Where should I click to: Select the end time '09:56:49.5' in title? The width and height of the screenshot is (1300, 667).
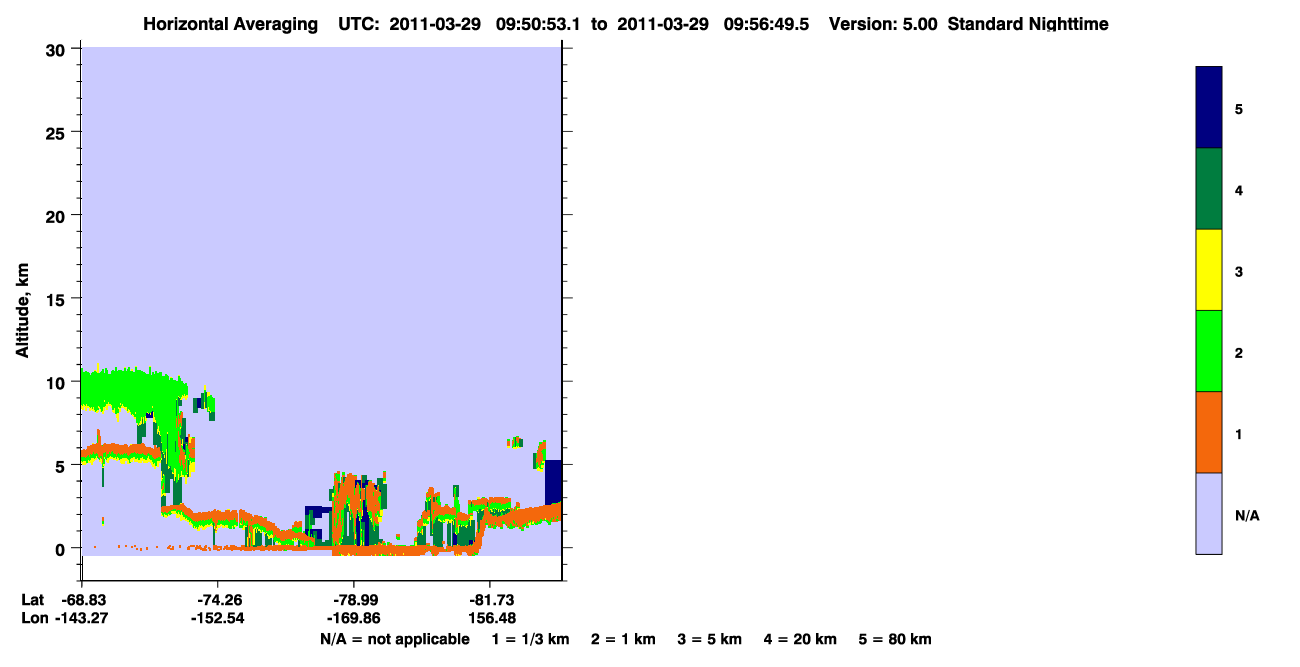point(769,24)
